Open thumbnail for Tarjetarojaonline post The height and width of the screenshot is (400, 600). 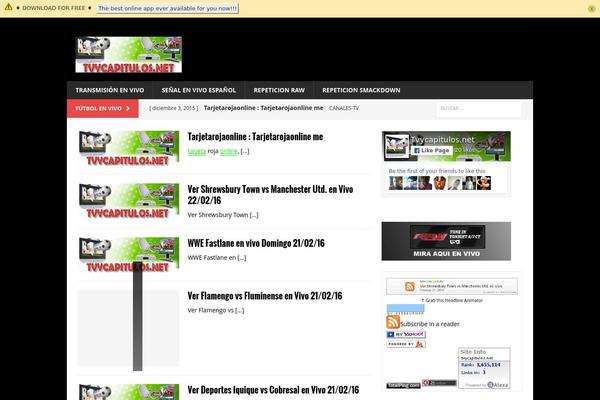point(129,148)
